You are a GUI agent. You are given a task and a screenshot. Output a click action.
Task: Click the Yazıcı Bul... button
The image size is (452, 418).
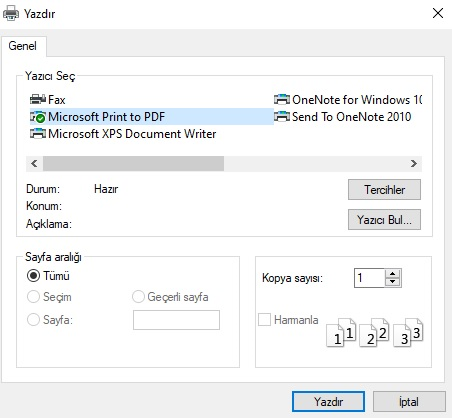click(384, 220)
